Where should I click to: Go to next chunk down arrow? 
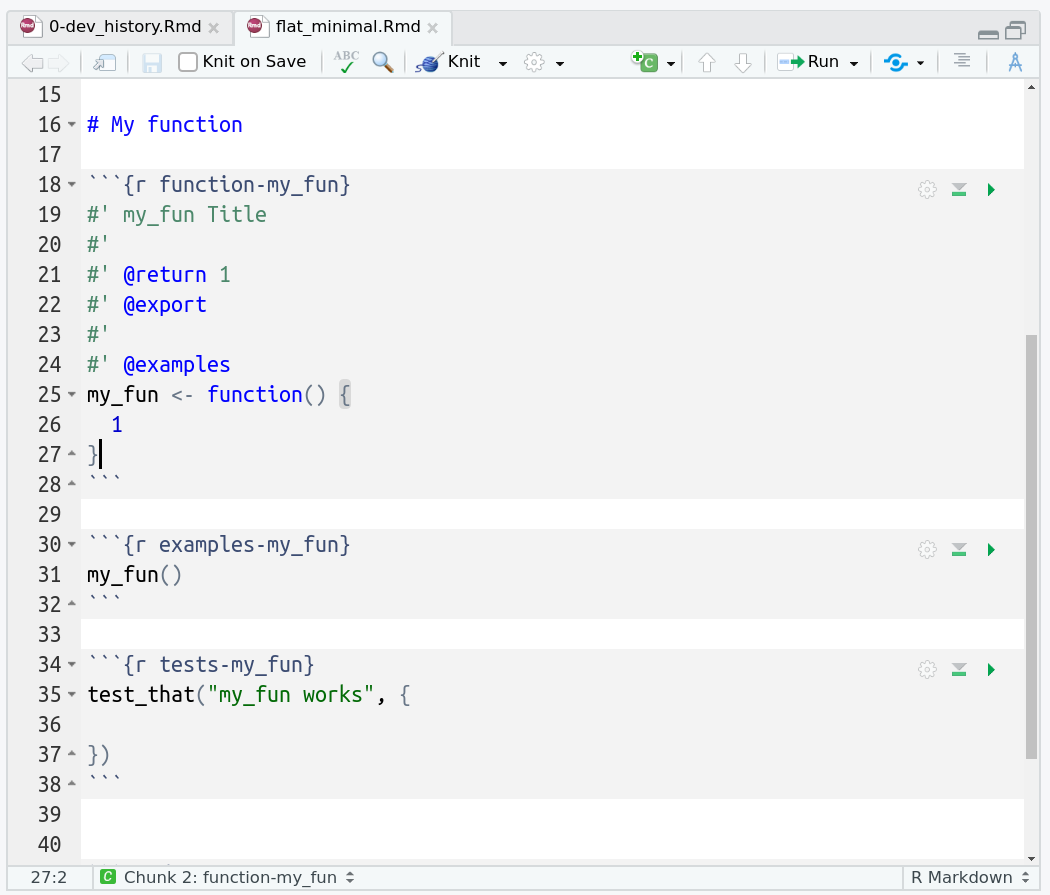[x=743, y=63]
